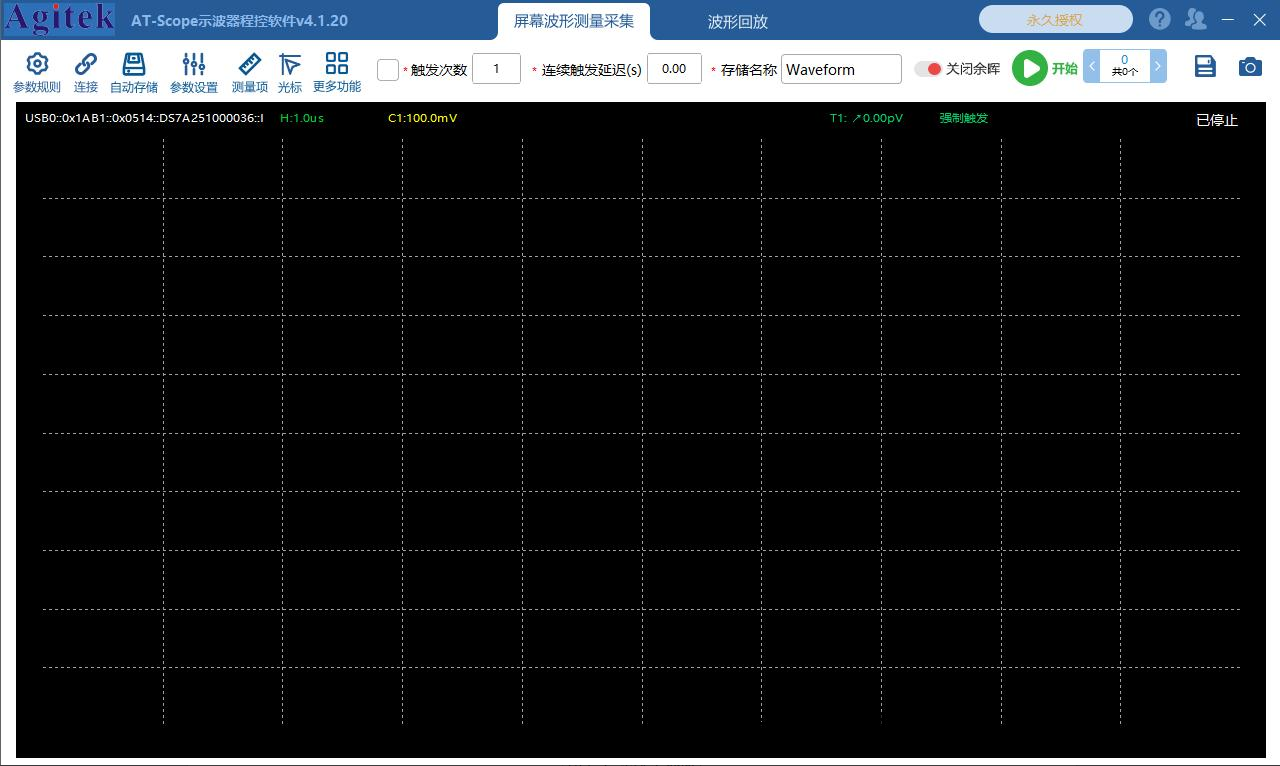
Task: Open 自动存储 auto-save icon
Action: click(x=134, y=65)
